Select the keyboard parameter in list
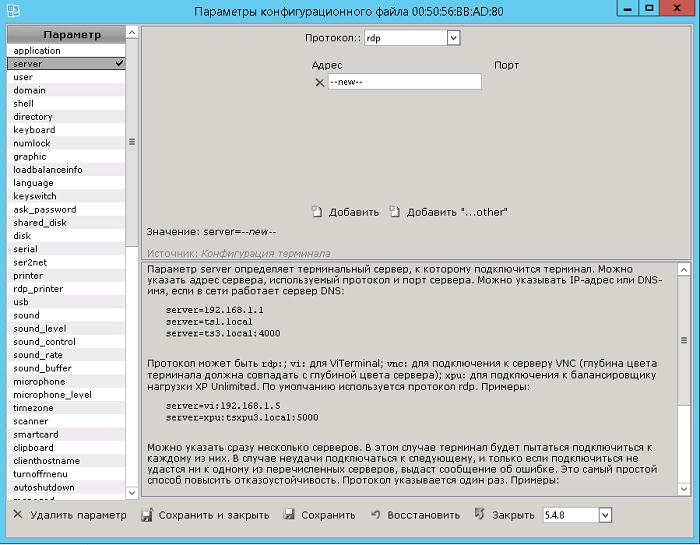700x545 pixels. point(34,130)
